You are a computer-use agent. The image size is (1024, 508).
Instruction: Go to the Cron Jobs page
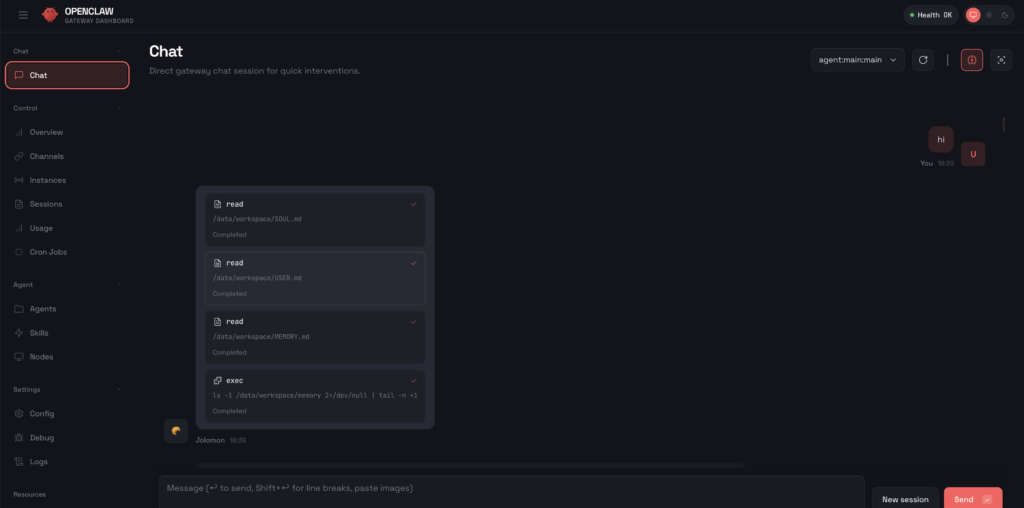tap(48, 252)
